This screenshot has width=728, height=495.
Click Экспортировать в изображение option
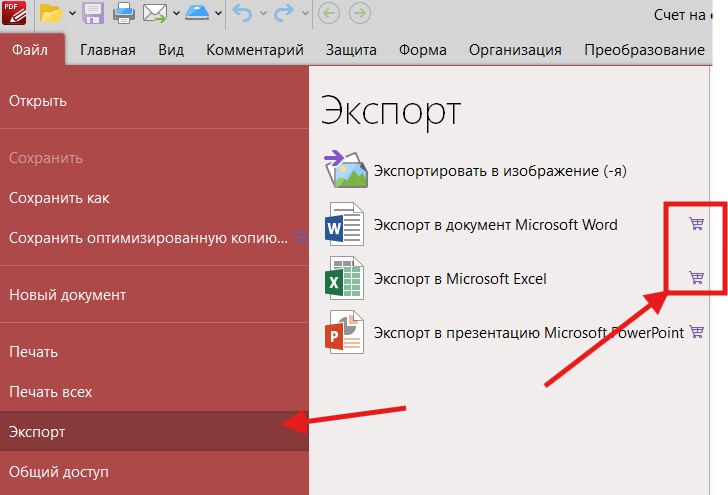500,171
